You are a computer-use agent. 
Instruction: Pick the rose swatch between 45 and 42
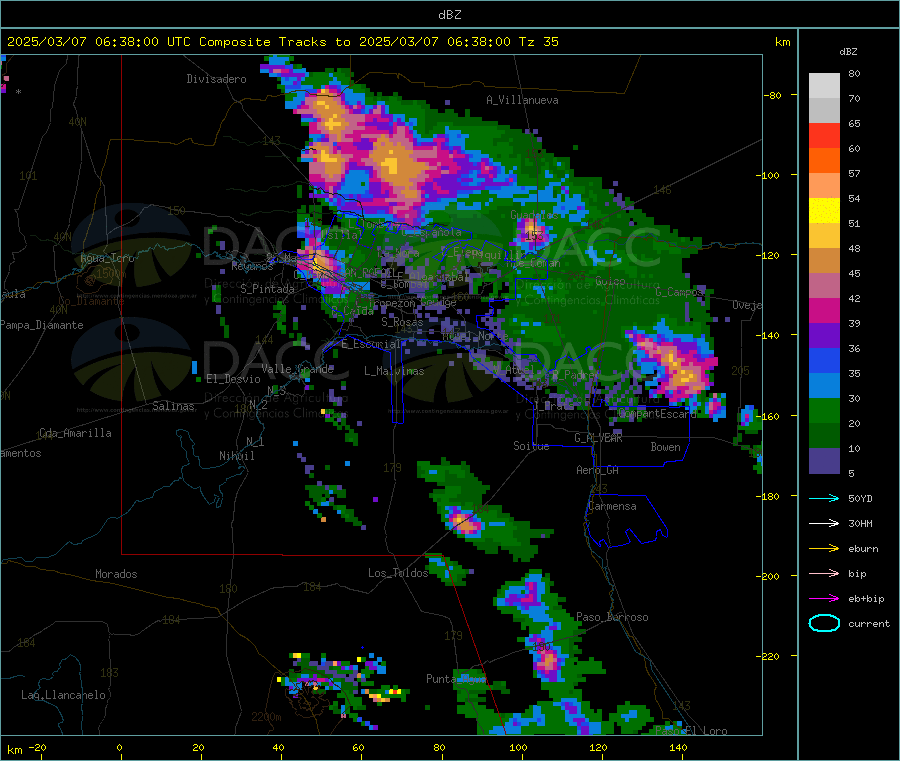pyautogui.click(x=824, y=285)
